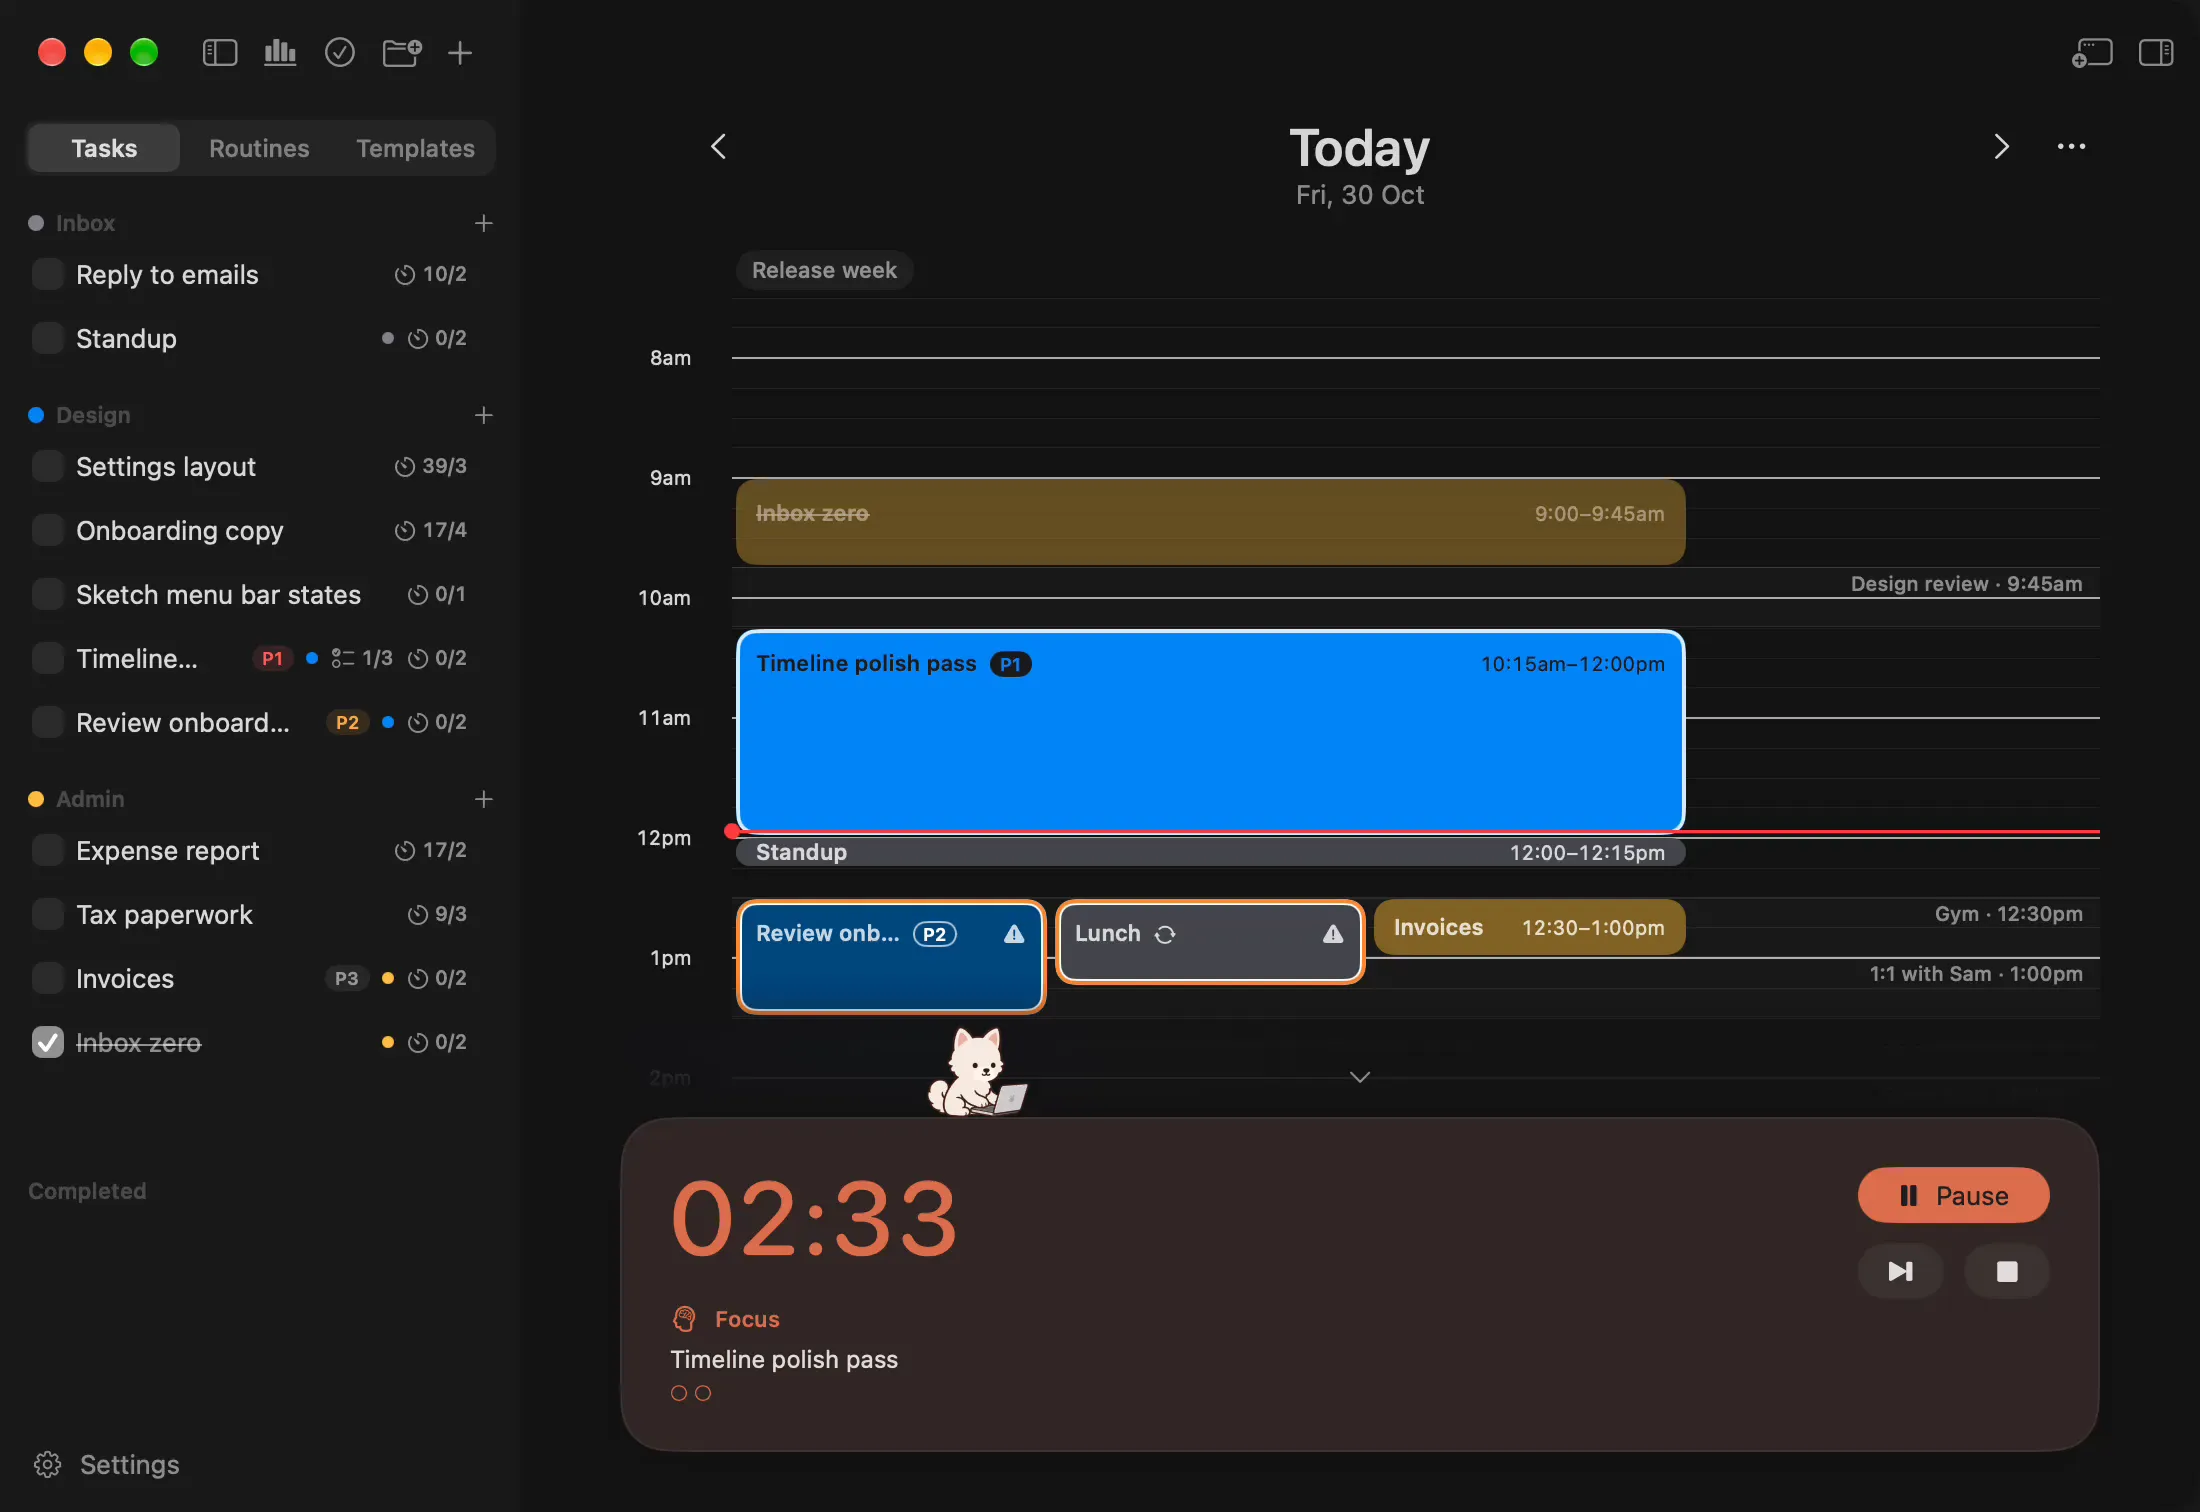Open the completed checkmark circle icon
Image resolution: width=2200 pixels, height=1512 pixels.
coord(340,53)
